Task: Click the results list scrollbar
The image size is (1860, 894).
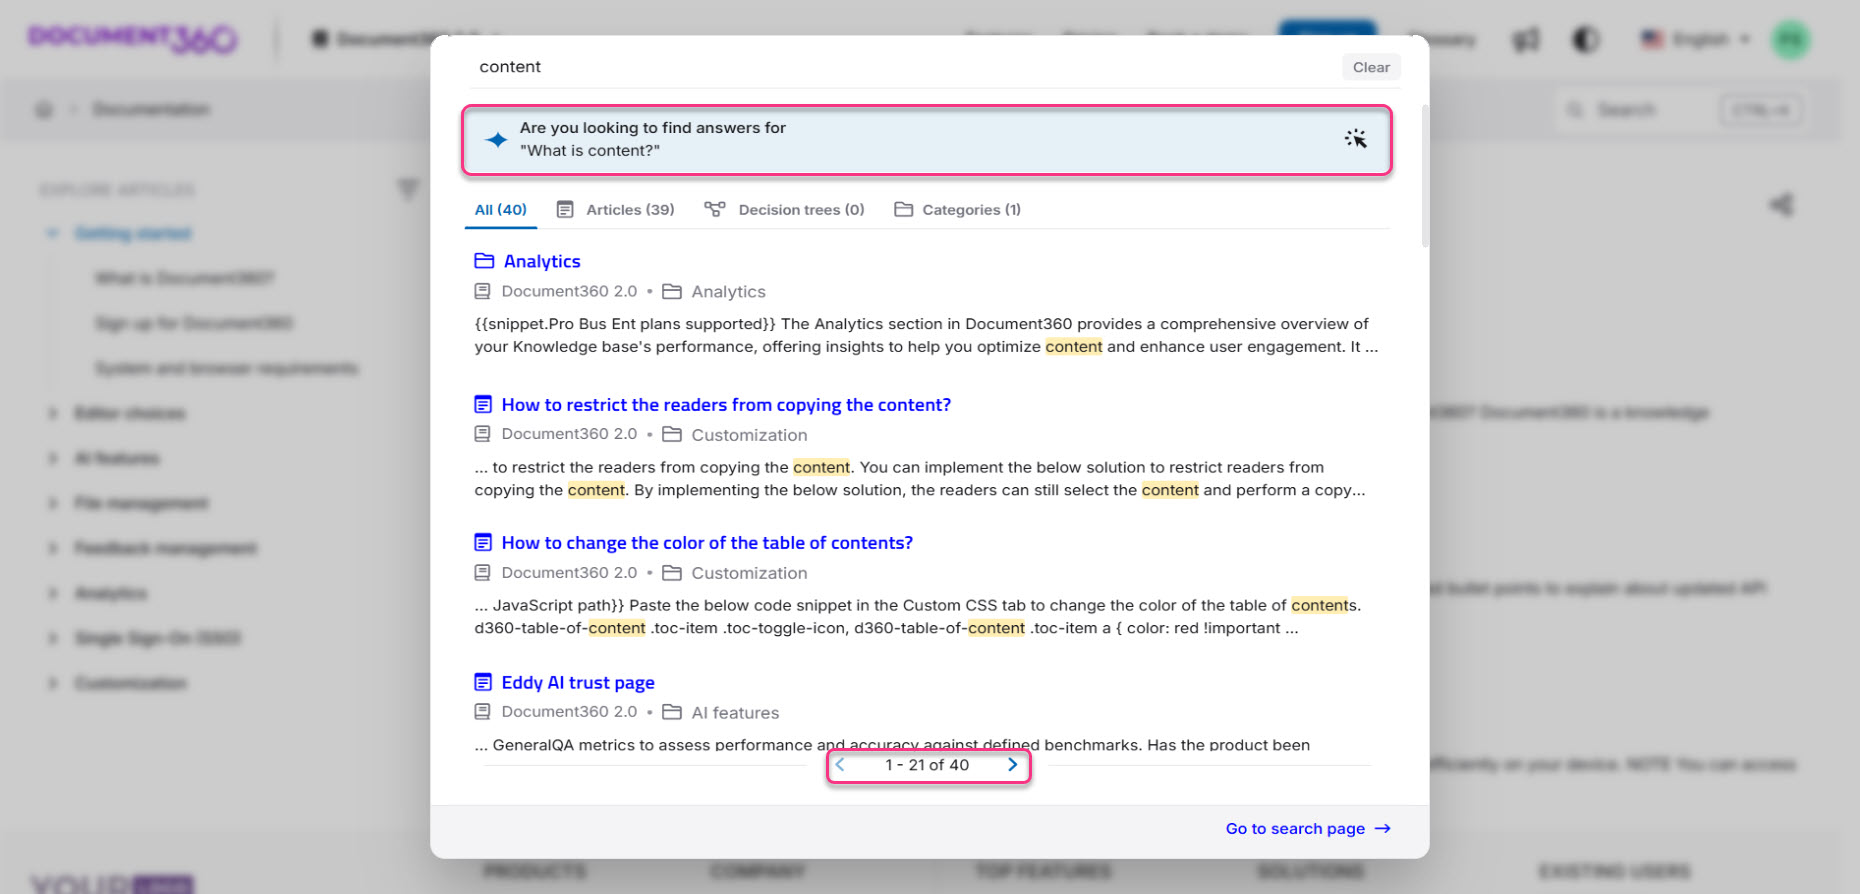Action: 1424,175
